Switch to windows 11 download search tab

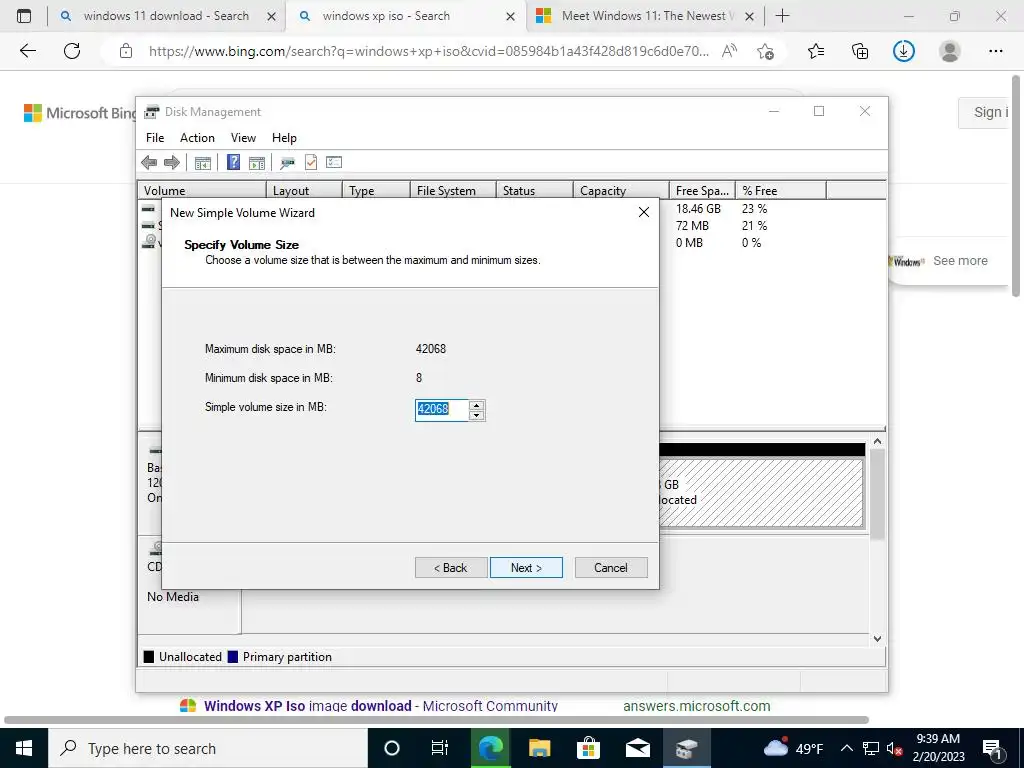166,16
